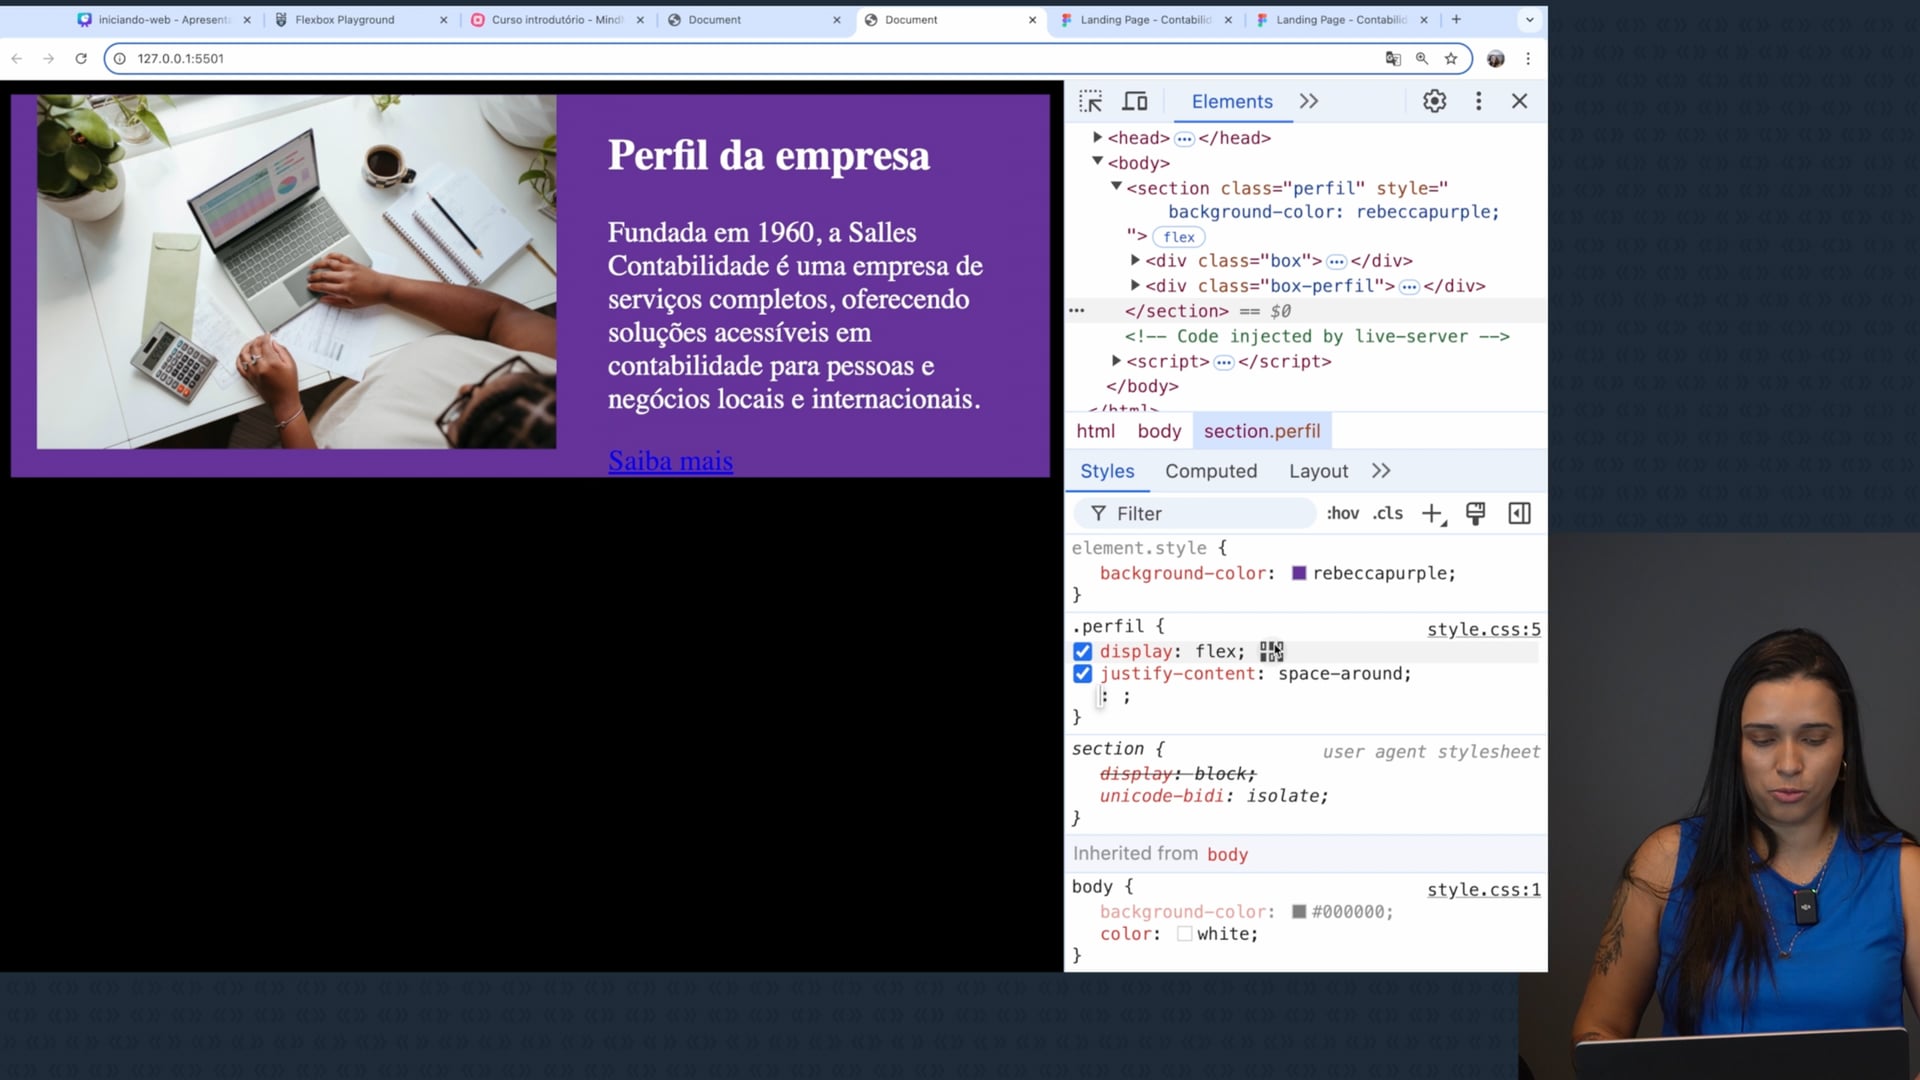Image resolution: width=1920 pixels, height=1080 pixels.
Task: Bookmark this page with star icon
Action: point(1451,59)
